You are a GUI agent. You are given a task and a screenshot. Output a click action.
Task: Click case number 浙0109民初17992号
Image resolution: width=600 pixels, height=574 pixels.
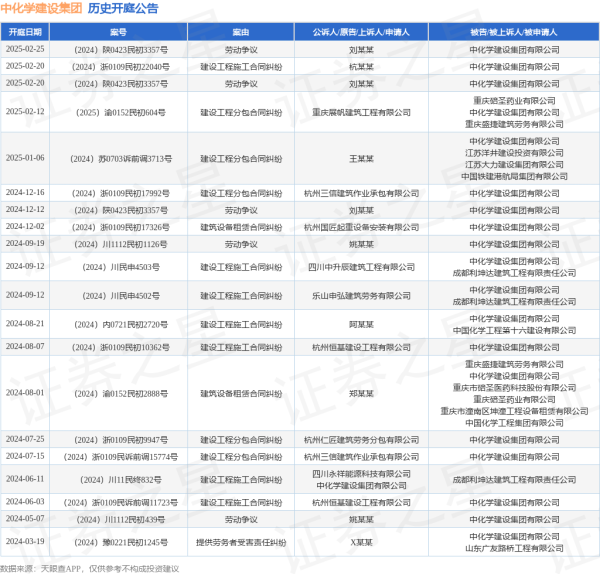coord(121,193)
